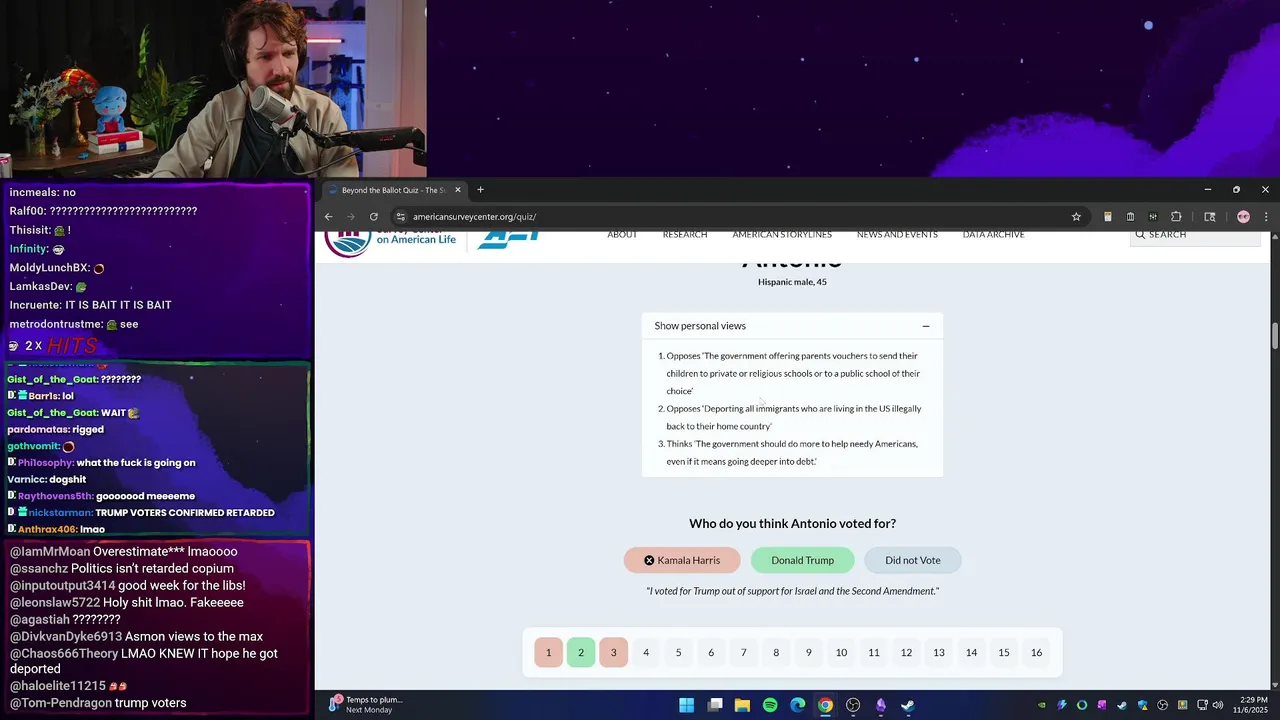Screen dimensions: 1280x720
Task: Open the RESEARCH menu
Action: tap(685, 235)
